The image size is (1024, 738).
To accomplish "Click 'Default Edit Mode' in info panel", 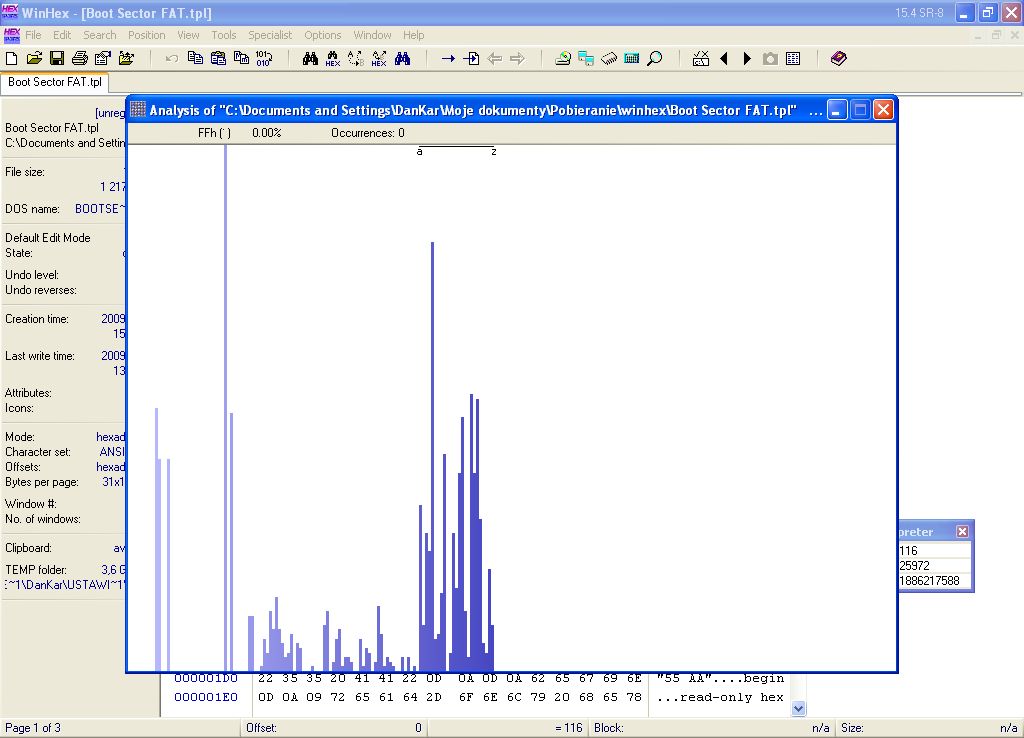I will 48,238.
